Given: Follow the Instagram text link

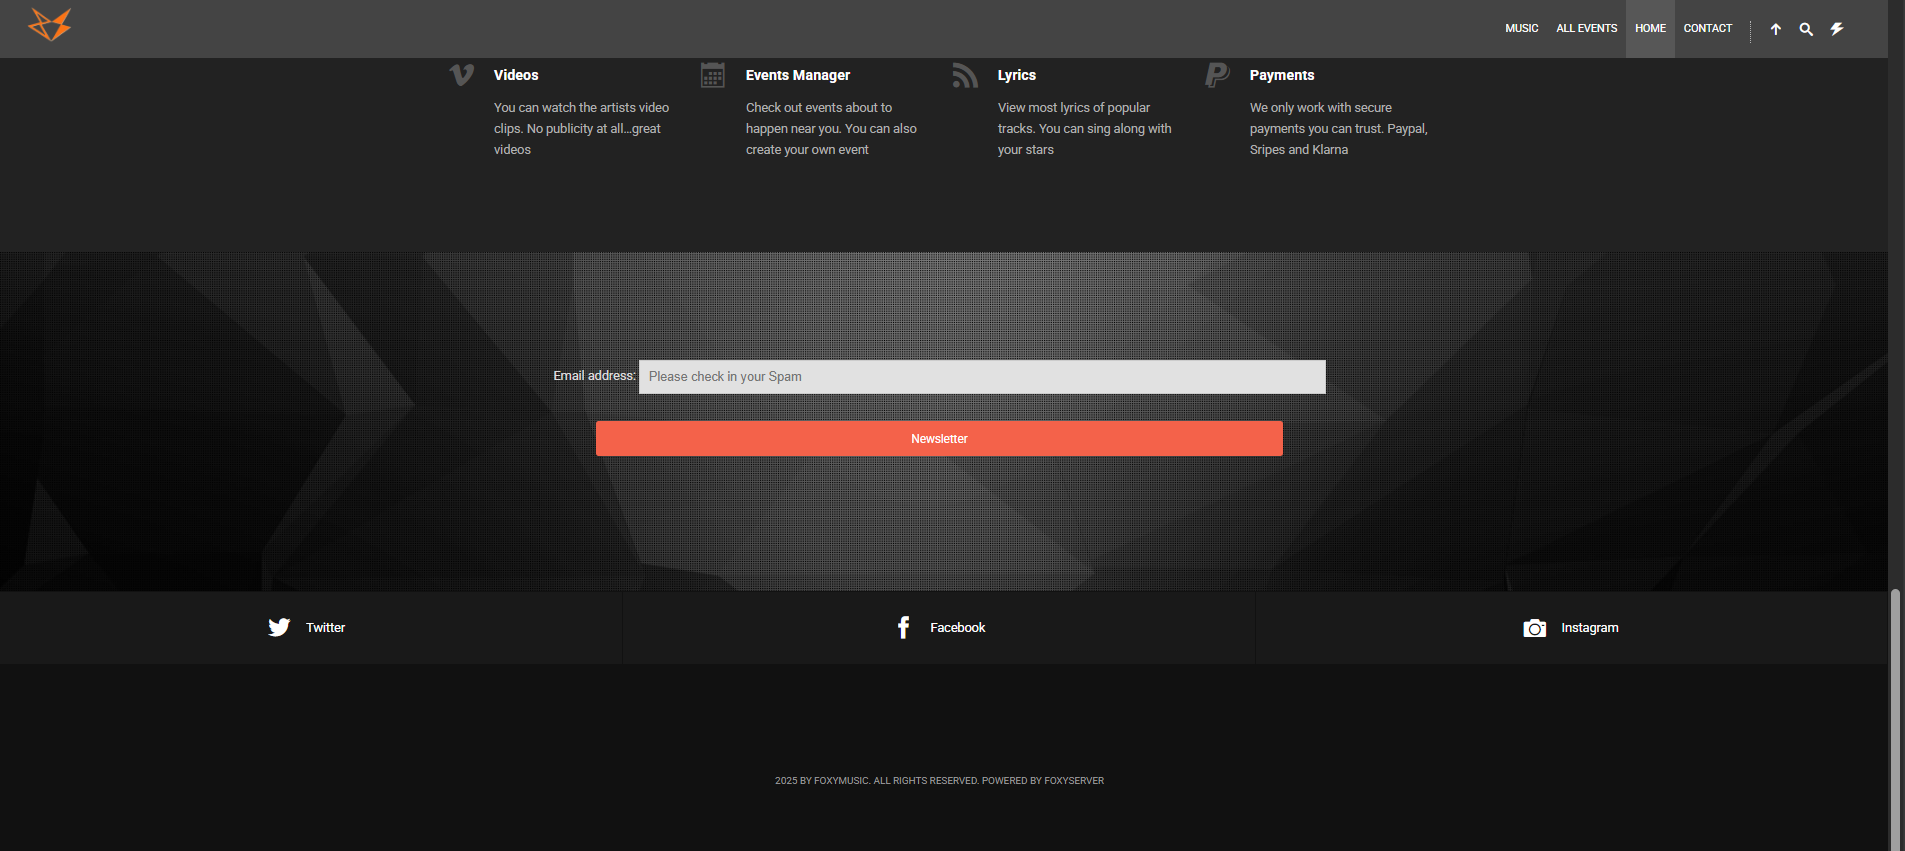Looking at the screenshot, I should 1589,628.
